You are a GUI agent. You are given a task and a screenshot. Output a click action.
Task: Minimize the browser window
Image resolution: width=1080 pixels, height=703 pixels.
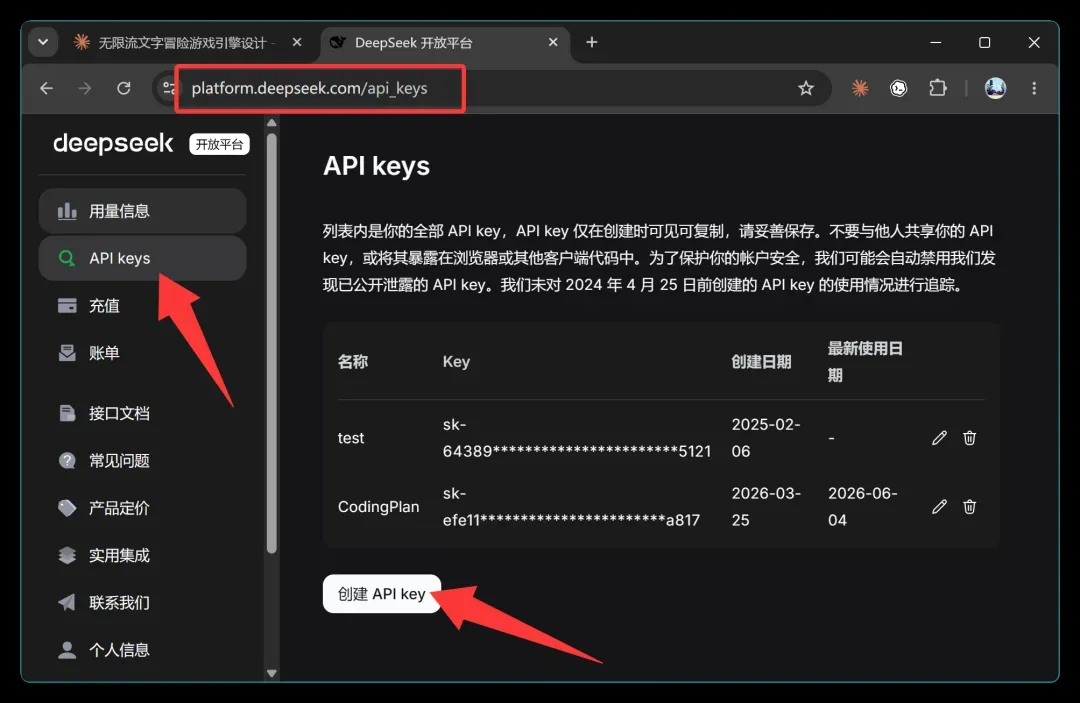(x=935, y=42)
